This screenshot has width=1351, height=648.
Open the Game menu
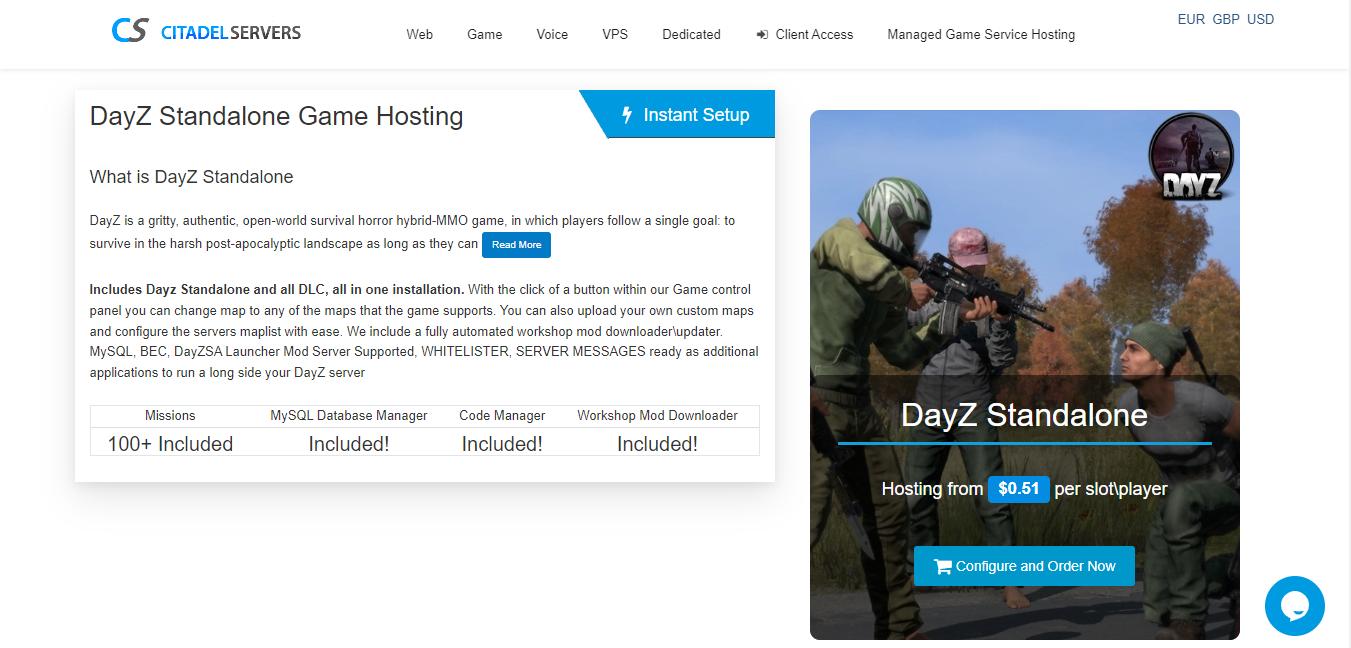pyautogui.click(x=485, y=34)
